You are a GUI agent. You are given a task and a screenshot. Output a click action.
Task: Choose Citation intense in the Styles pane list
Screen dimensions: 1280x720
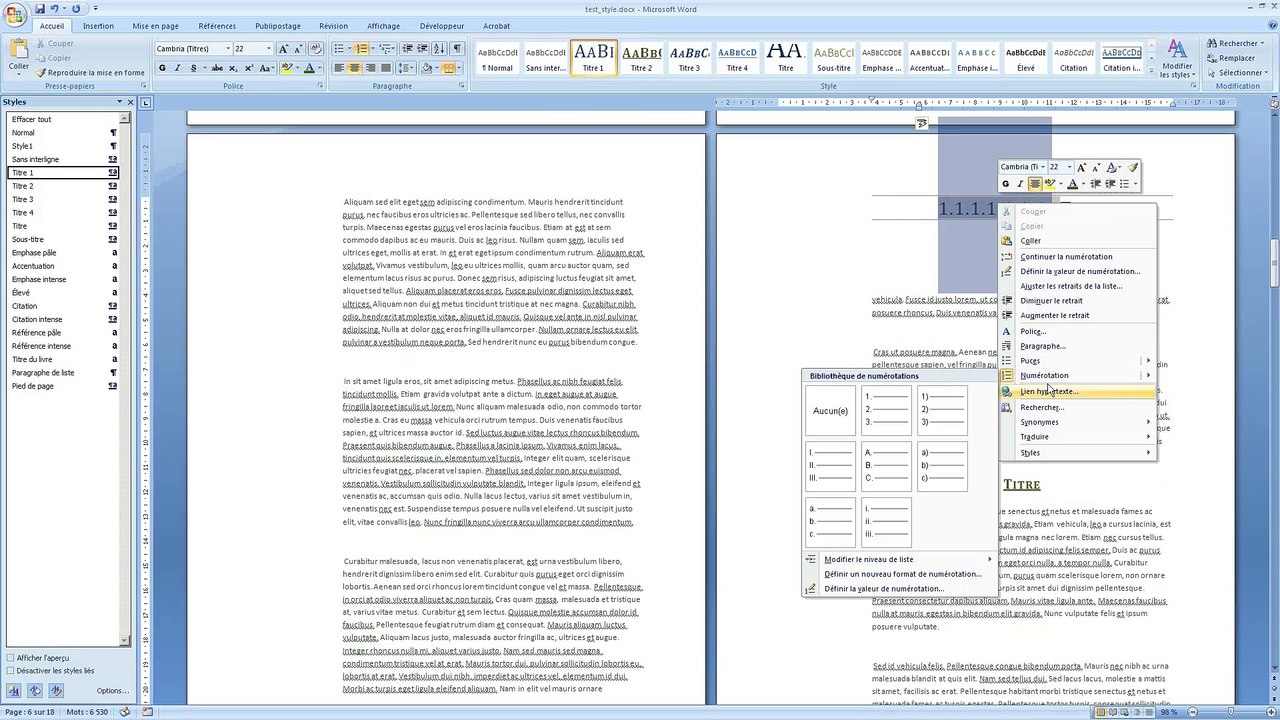64,319
